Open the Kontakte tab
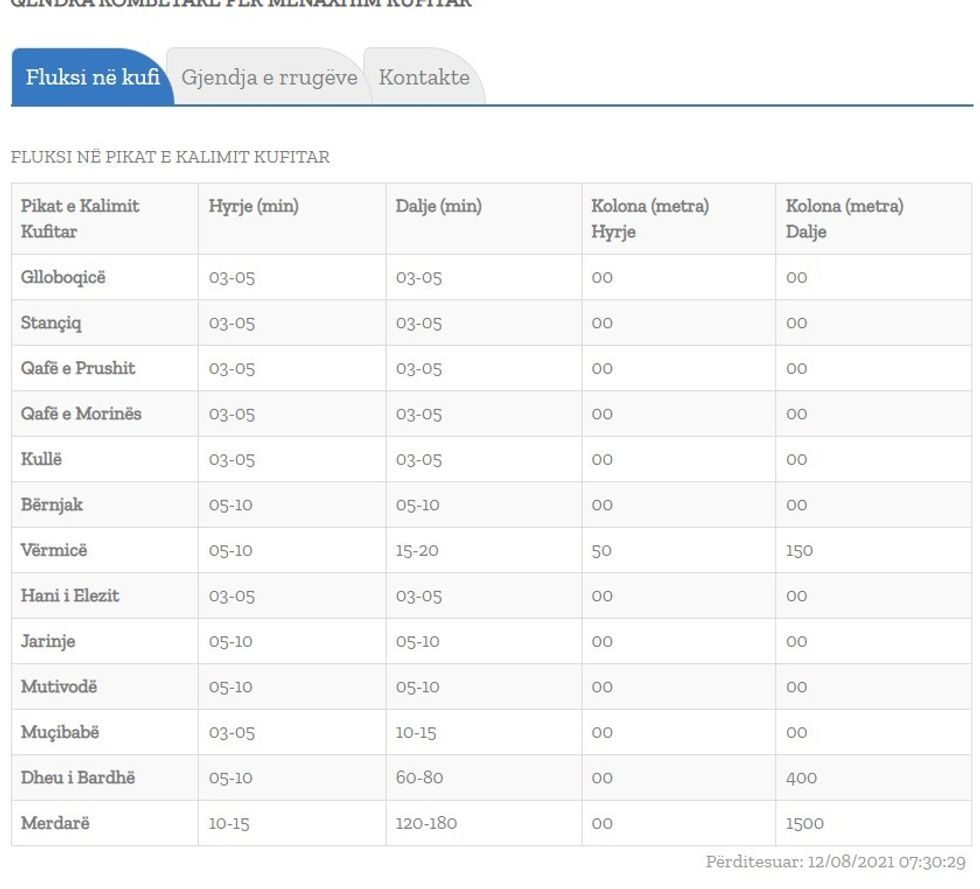980x889 pixels. 424,78
